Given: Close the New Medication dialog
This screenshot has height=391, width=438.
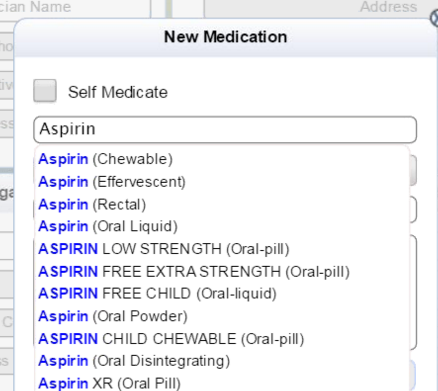Looking at the screenshot, I should 434,18.
